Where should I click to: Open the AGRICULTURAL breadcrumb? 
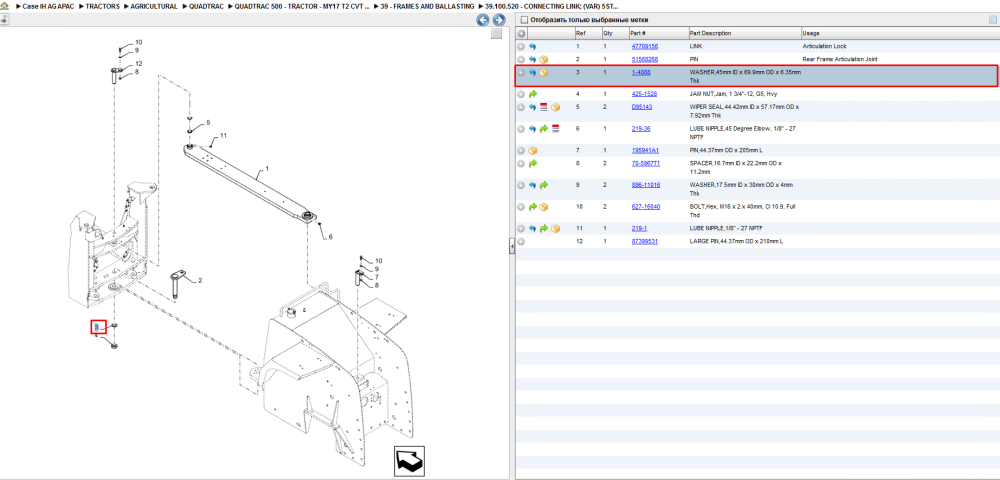(154, 6)
